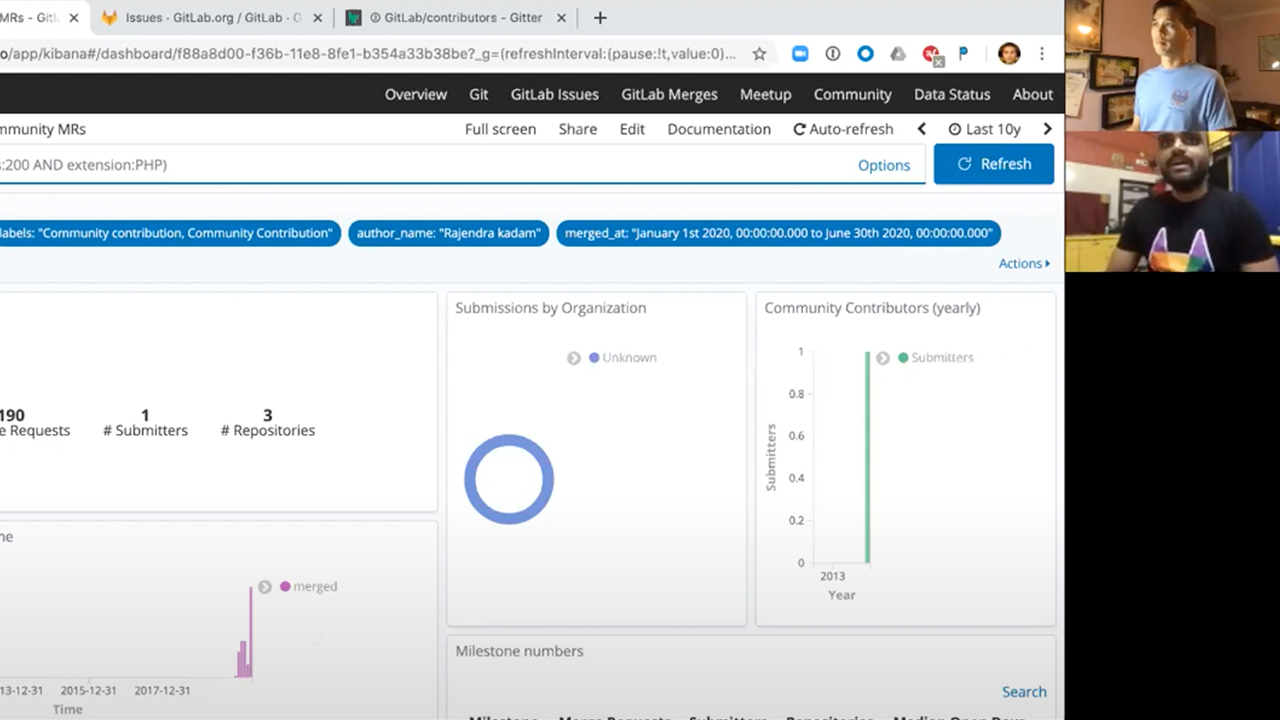Open query Options
Screen dimensions: 1280x720
tap(884, 165)
